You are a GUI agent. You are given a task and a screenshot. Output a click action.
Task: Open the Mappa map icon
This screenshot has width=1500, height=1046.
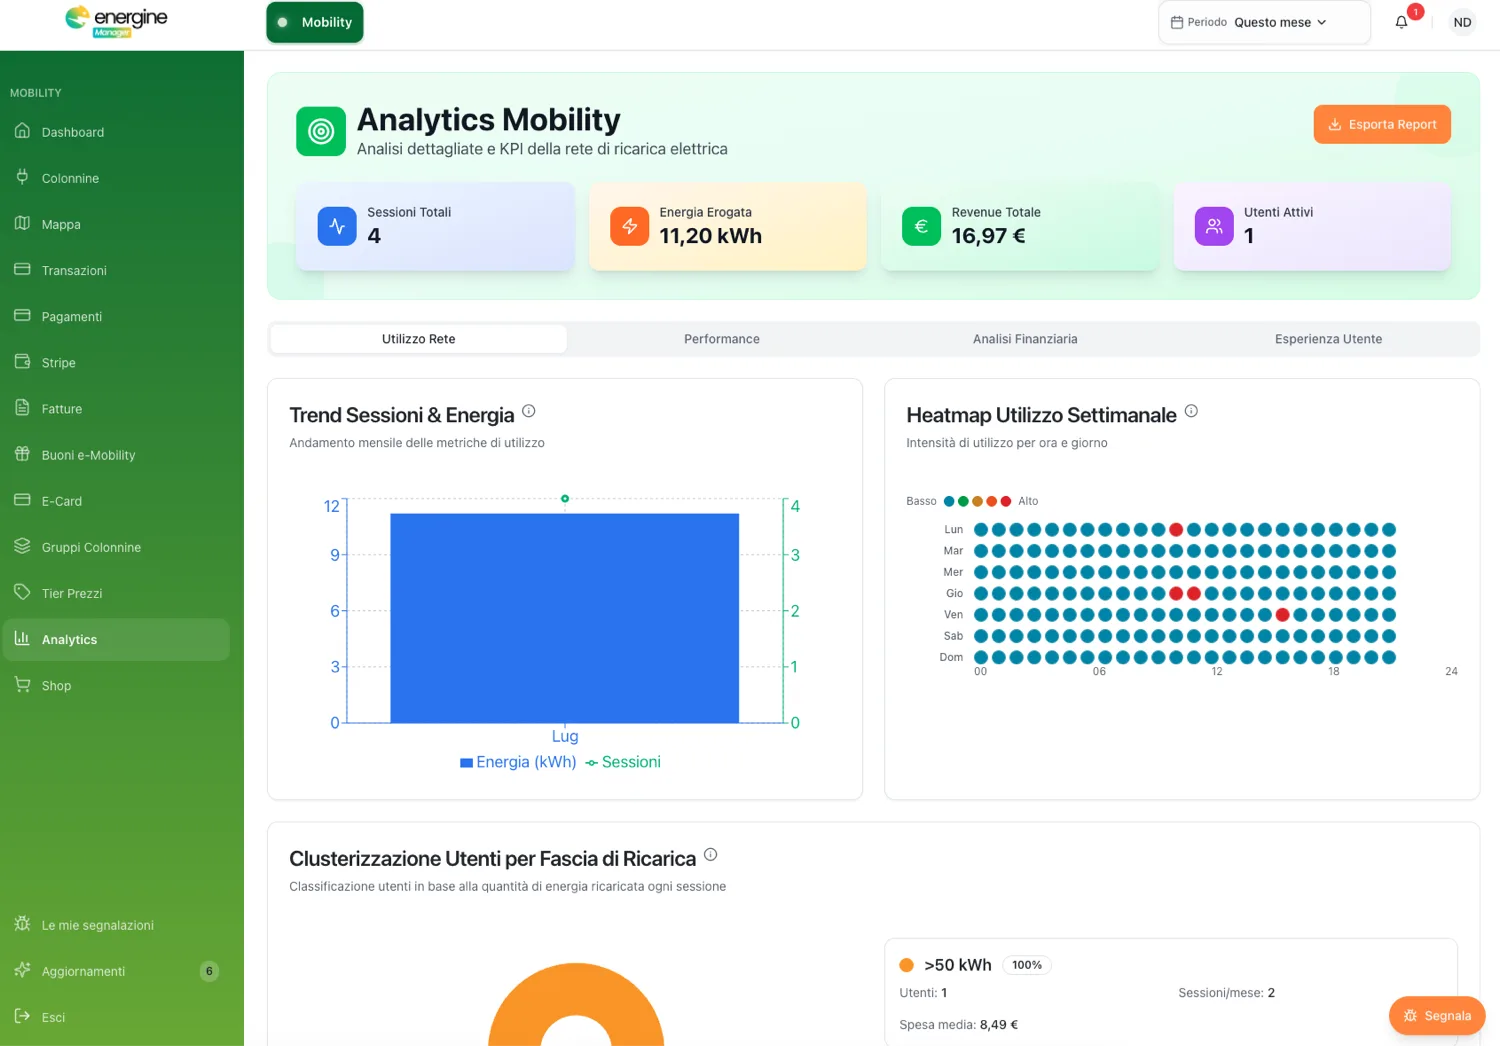pyautogui.click(x=22, y=223)
